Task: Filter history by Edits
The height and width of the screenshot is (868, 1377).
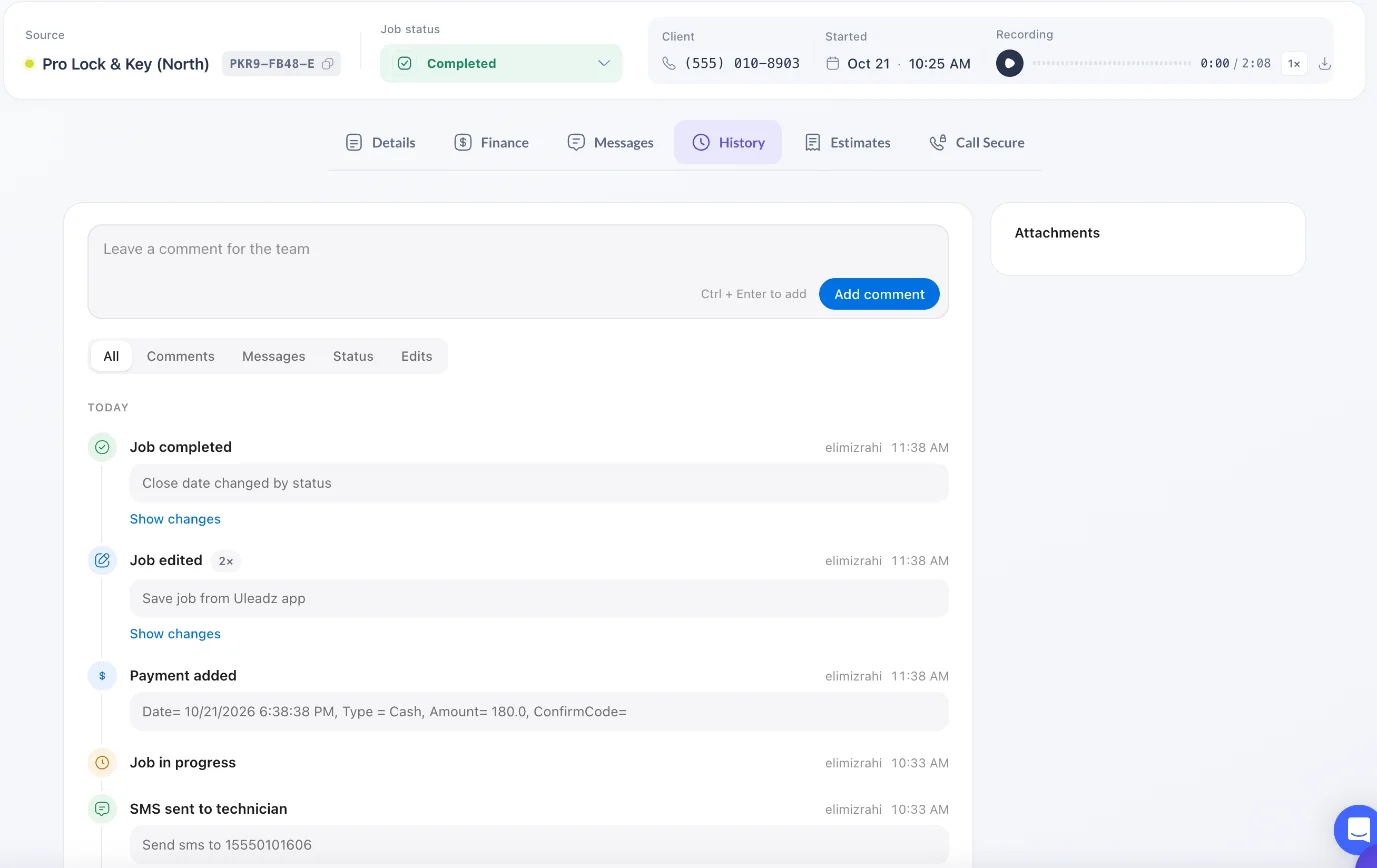Action: [417, 356]
